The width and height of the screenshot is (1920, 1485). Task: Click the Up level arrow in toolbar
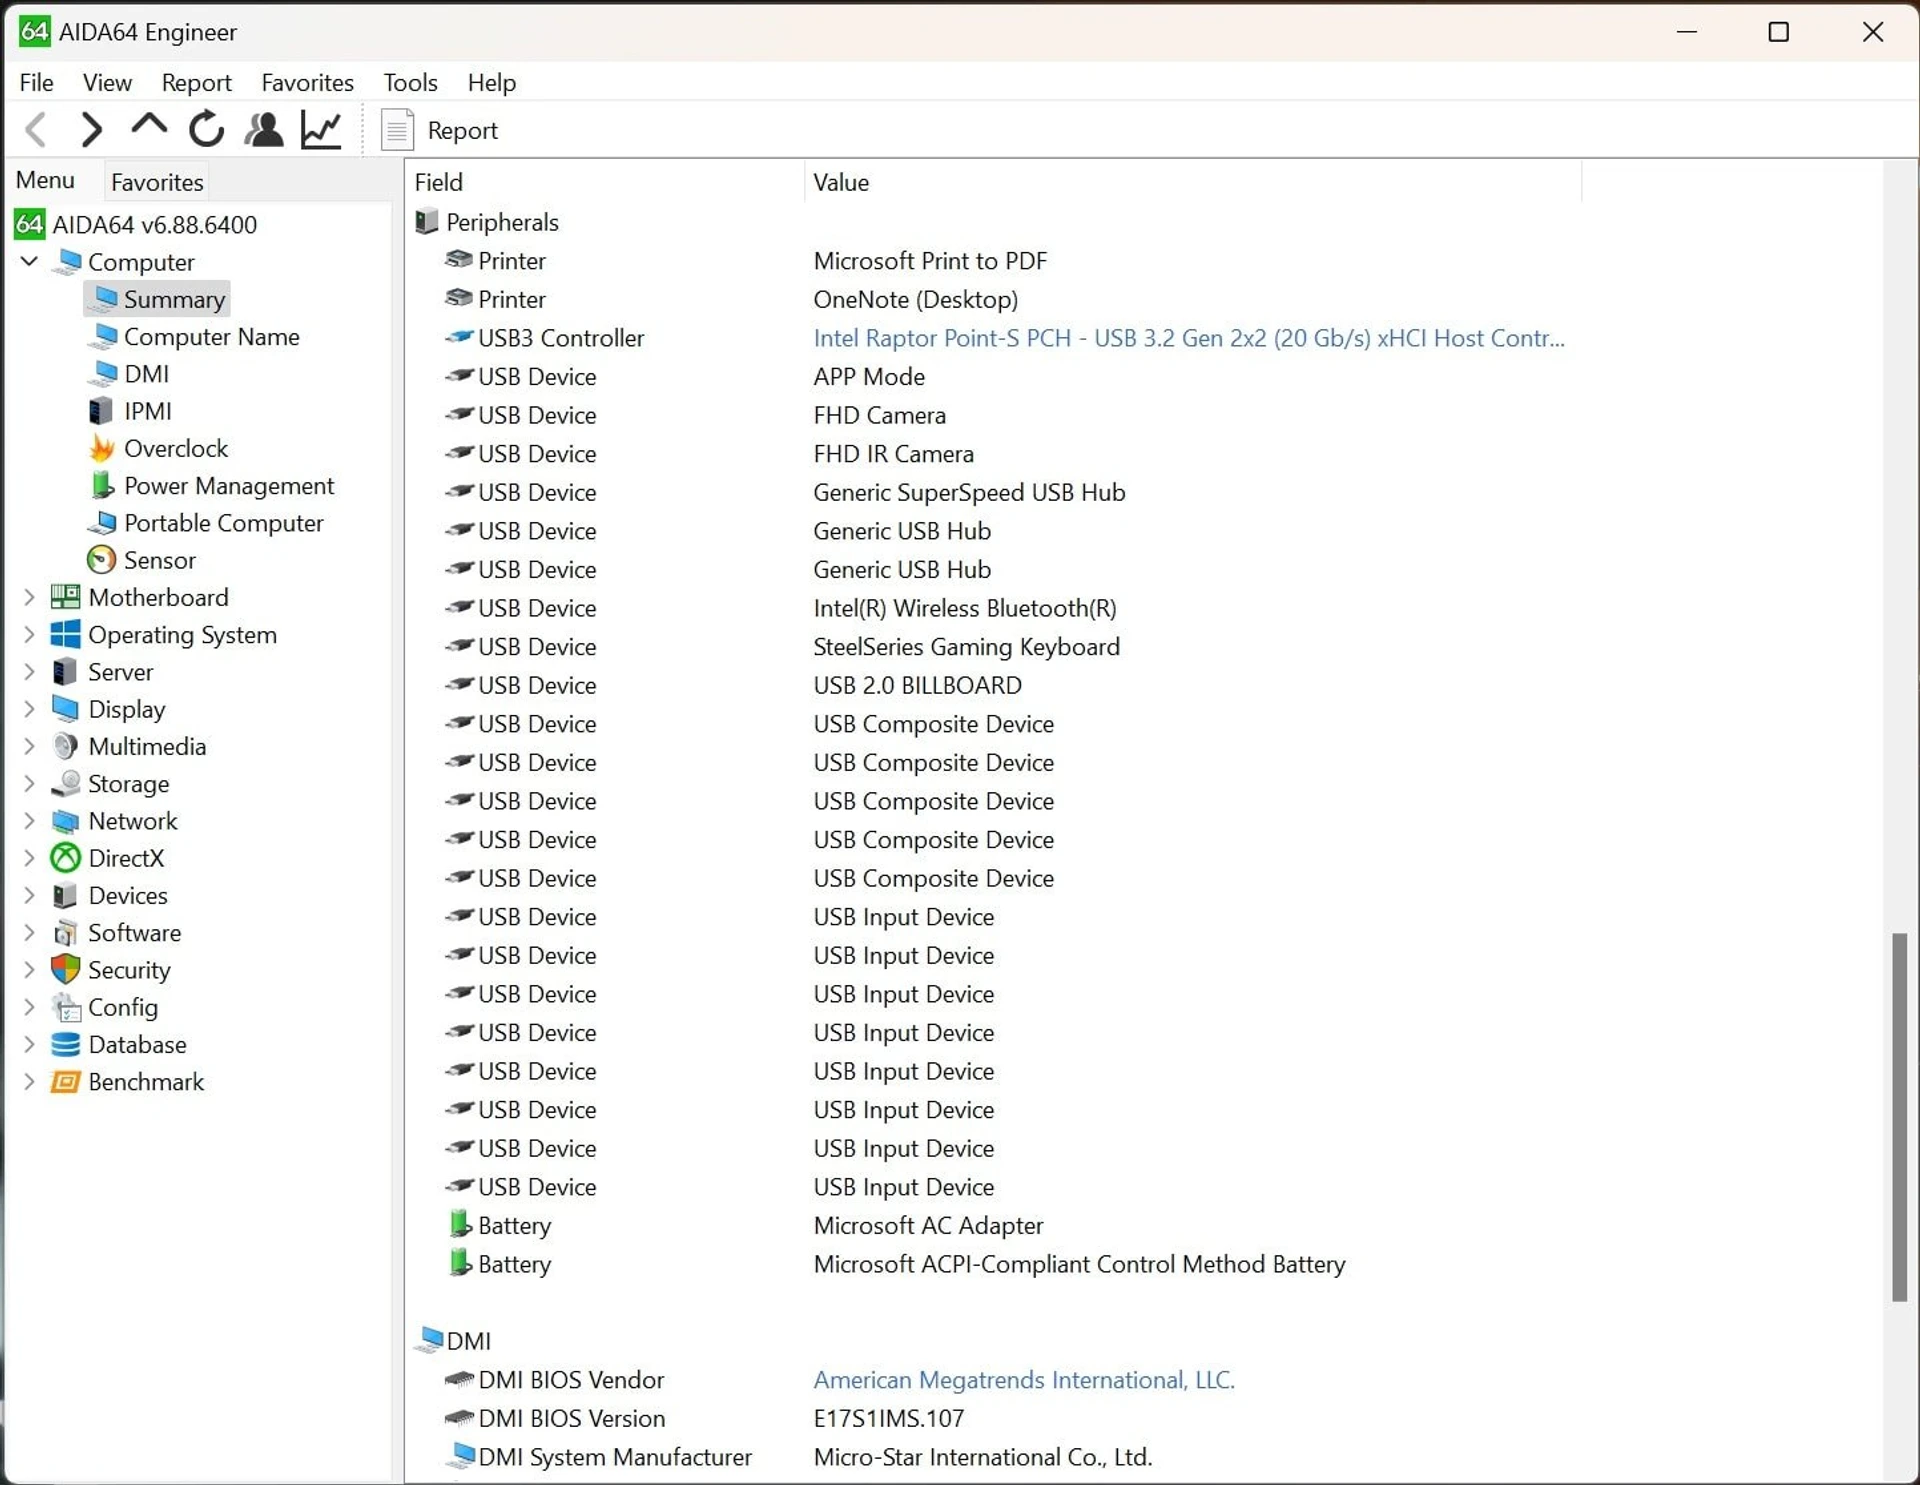pos(149,126)
